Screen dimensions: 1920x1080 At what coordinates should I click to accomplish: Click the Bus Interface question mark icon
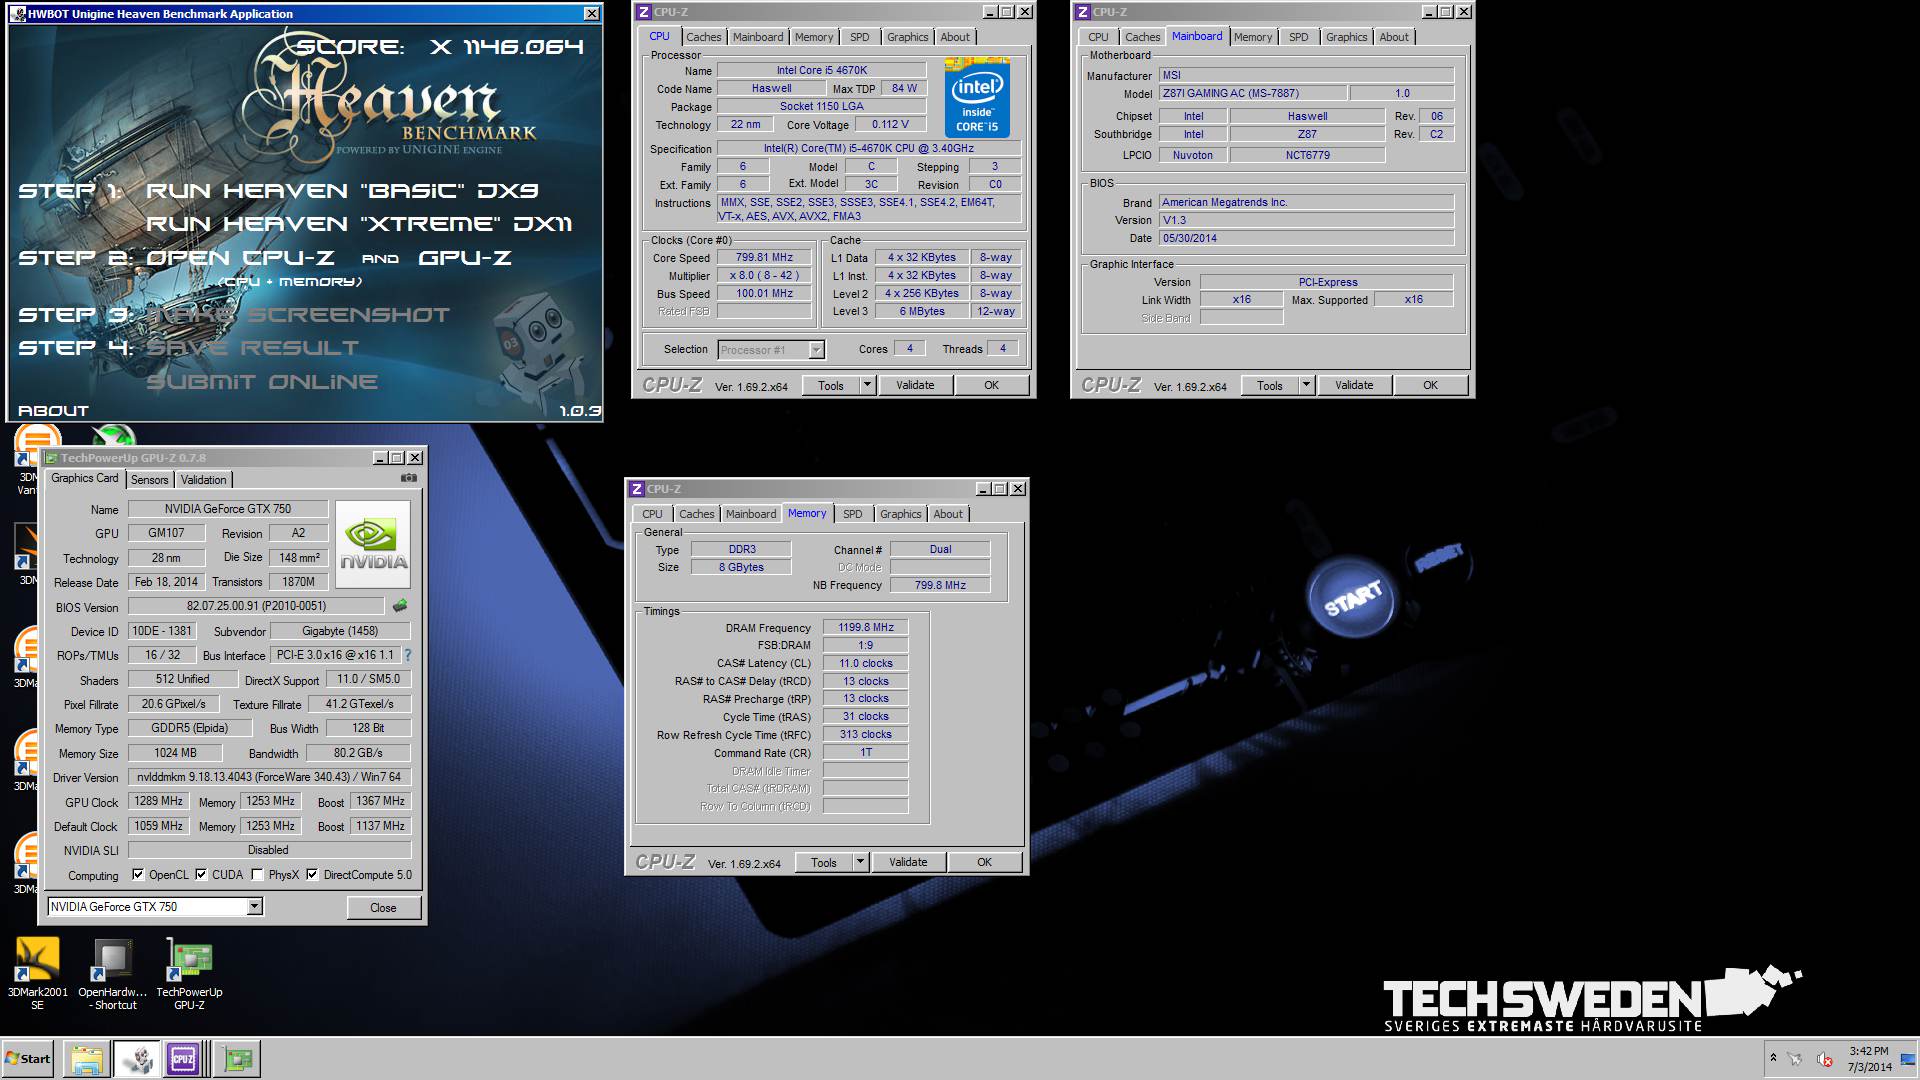pos(407,655)
